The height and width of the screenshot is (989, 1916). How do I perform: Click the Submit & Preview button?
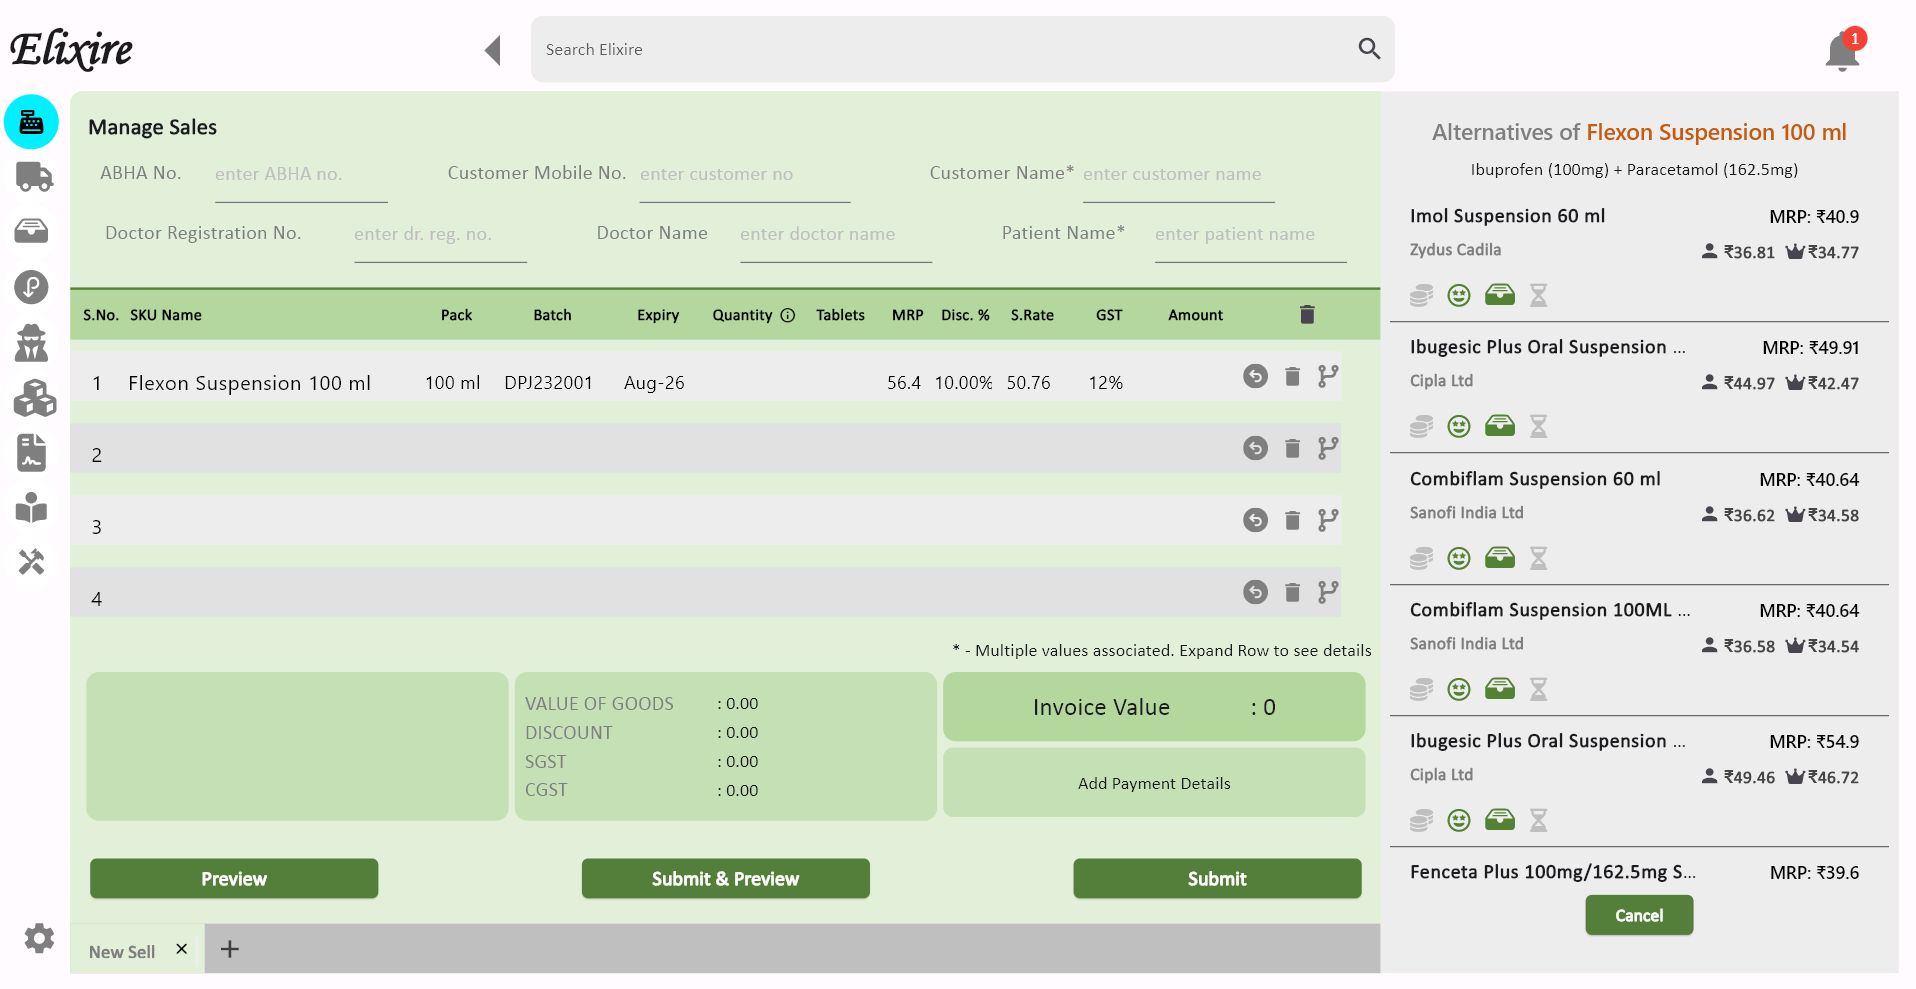(x=725, y=878)
